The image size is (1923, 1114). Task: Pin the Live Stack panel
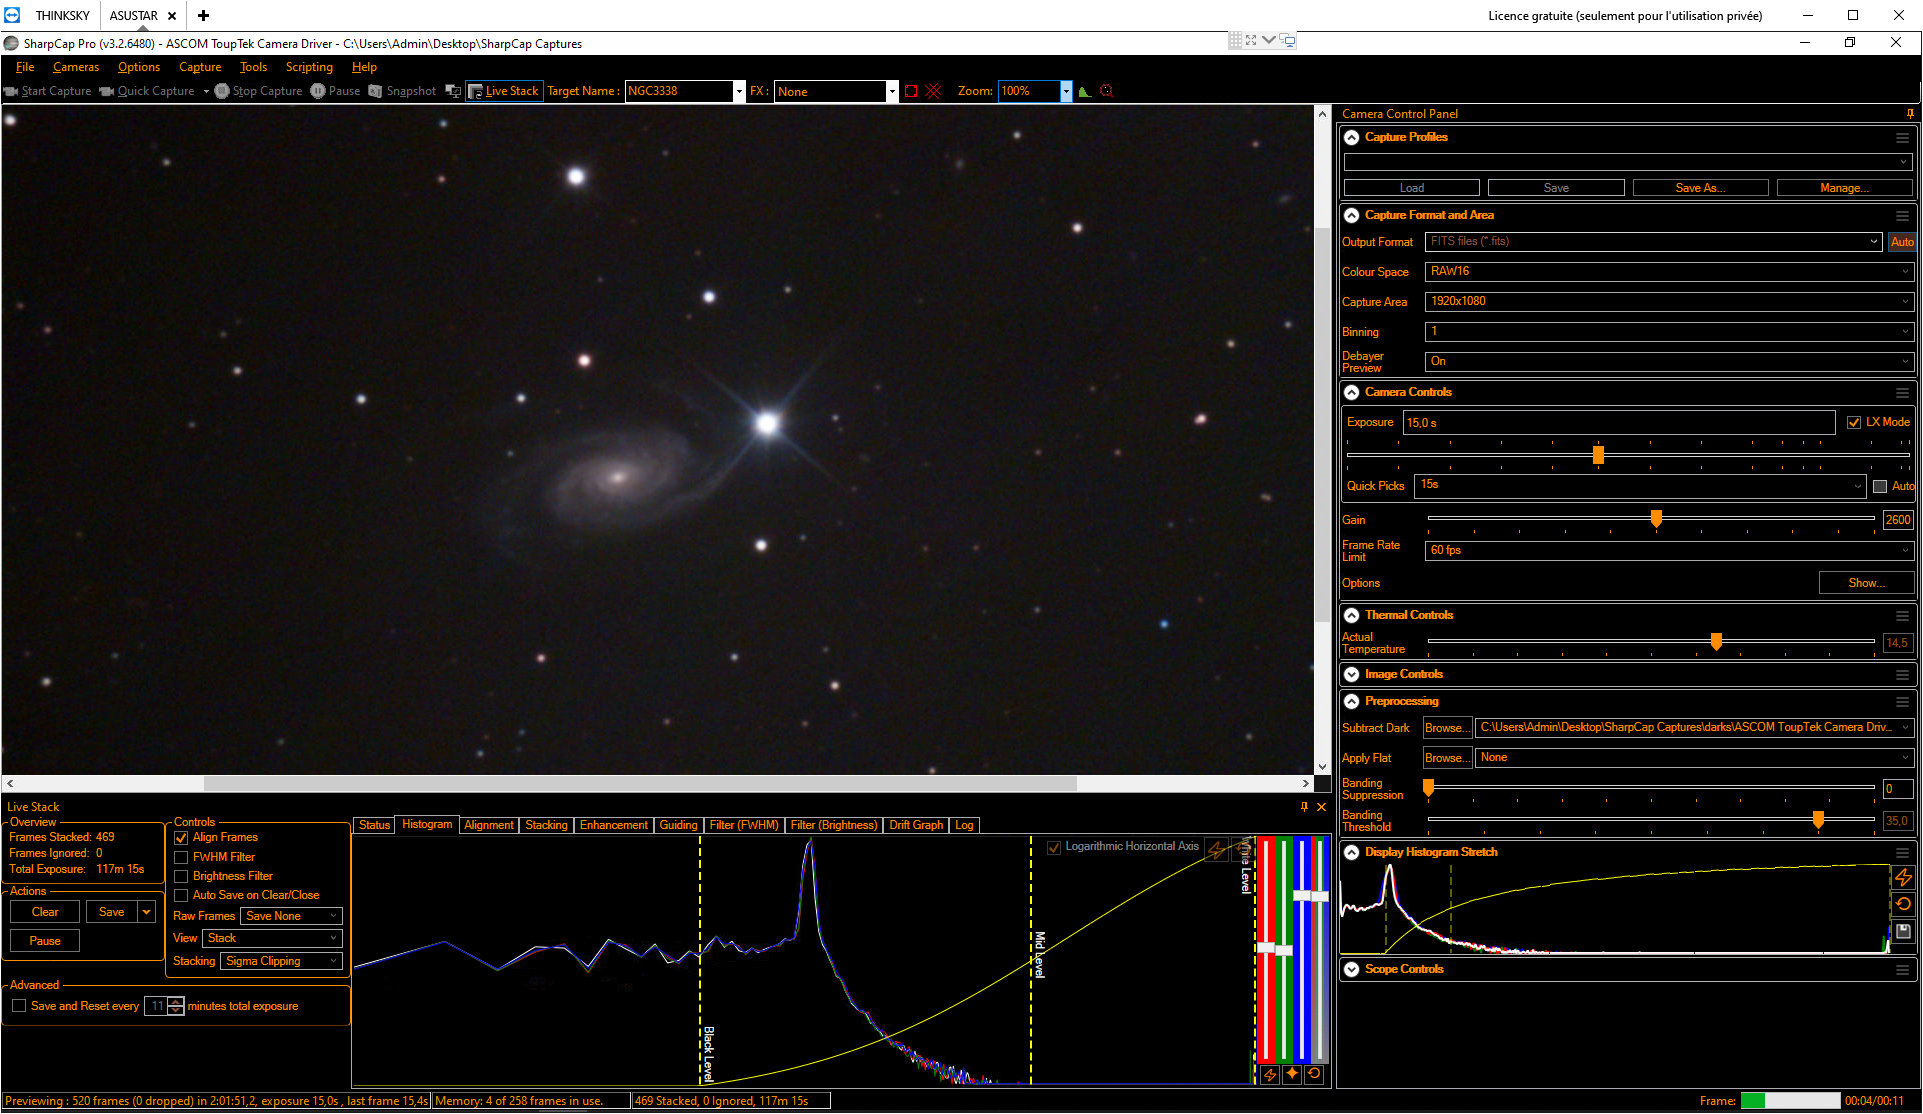(x=1304, y=807)
